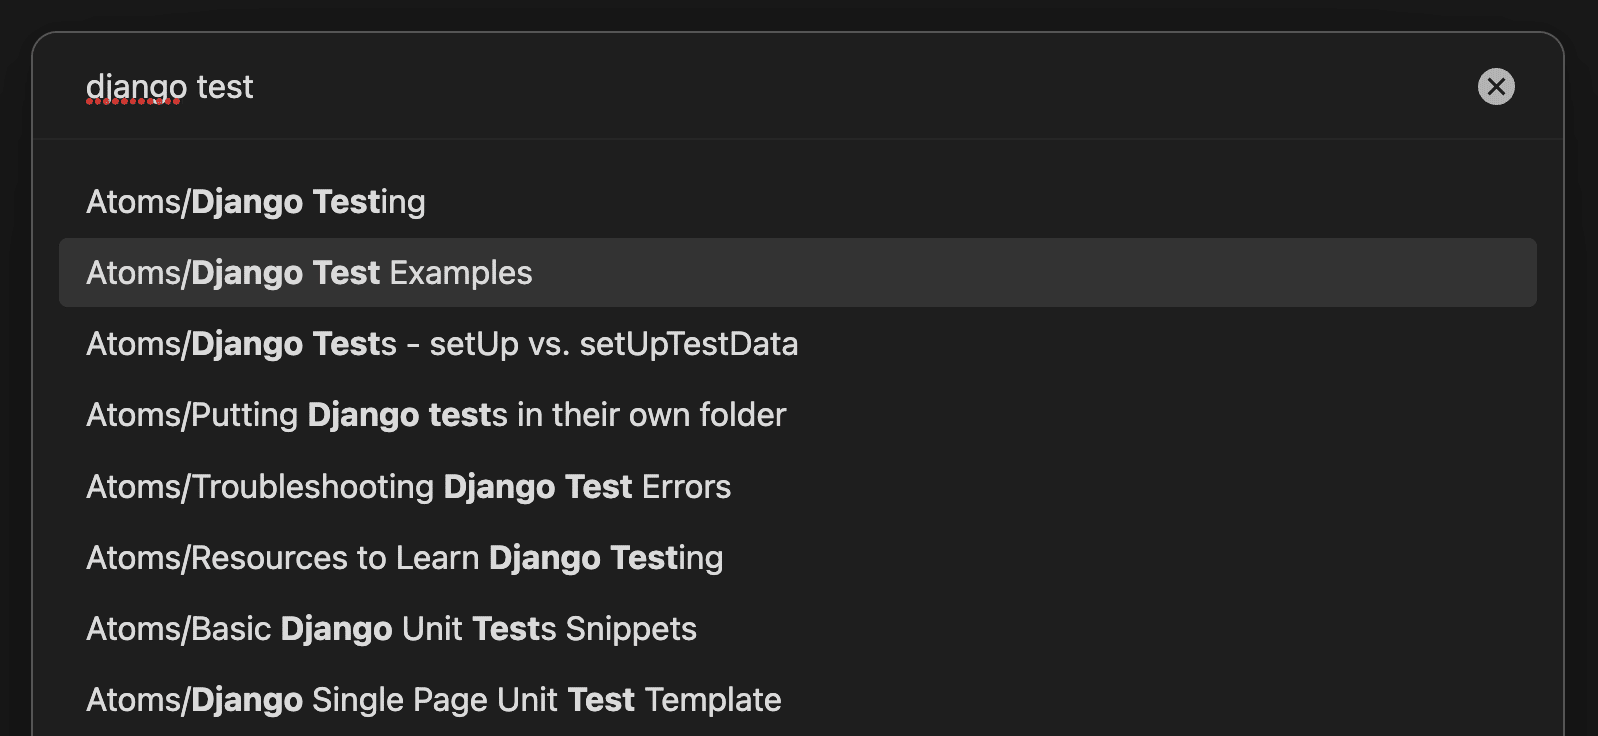Go to the setUp vs. setUpTestData note

coord(442,344)
